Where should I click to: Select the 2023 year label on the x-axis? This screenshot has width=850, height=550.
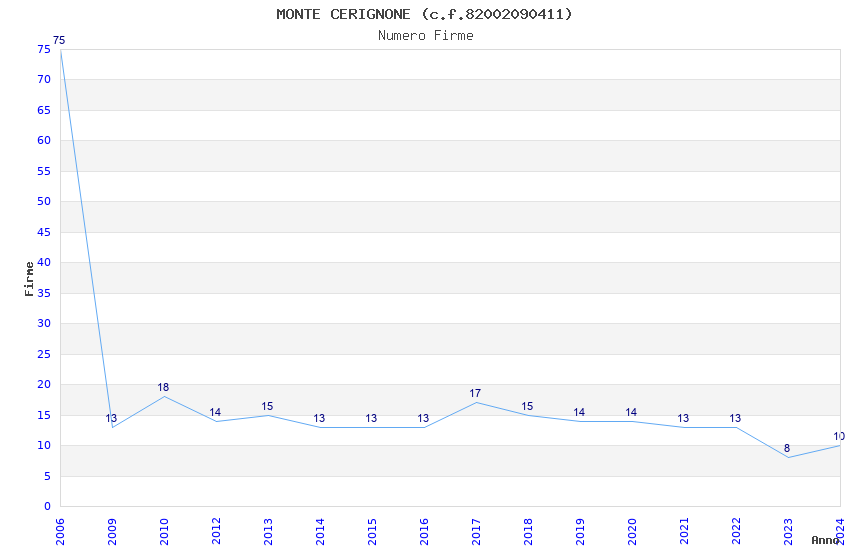(x=789, y=532)
